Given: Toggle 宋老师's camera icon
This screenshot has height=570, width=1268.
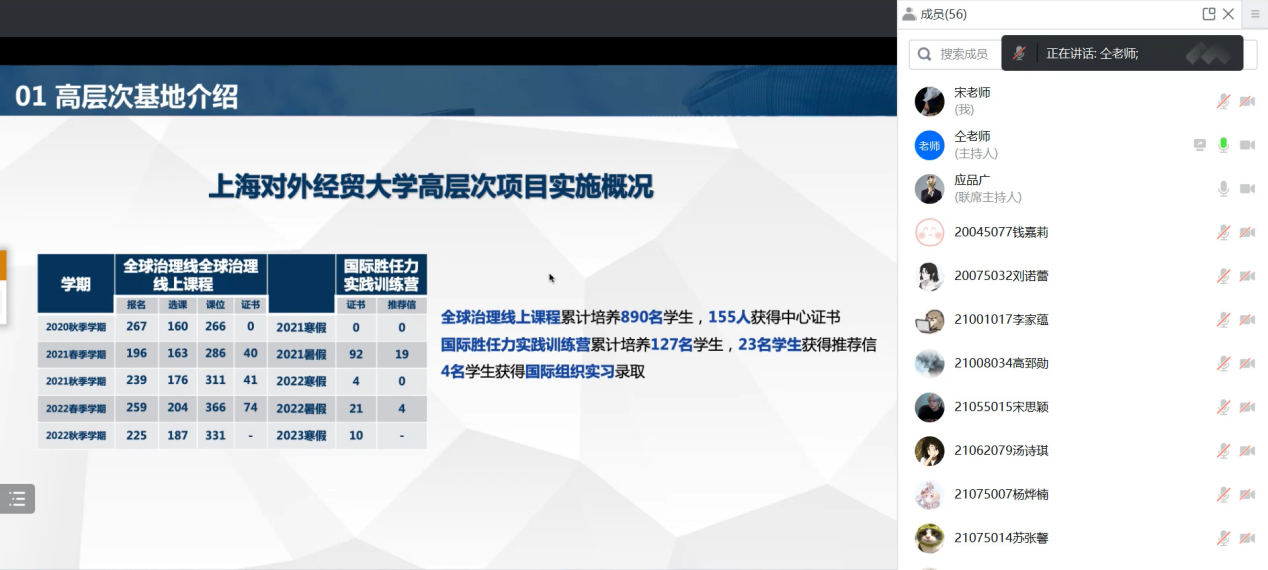Looking at the screenshot, I should click(x=1247, y=101).
